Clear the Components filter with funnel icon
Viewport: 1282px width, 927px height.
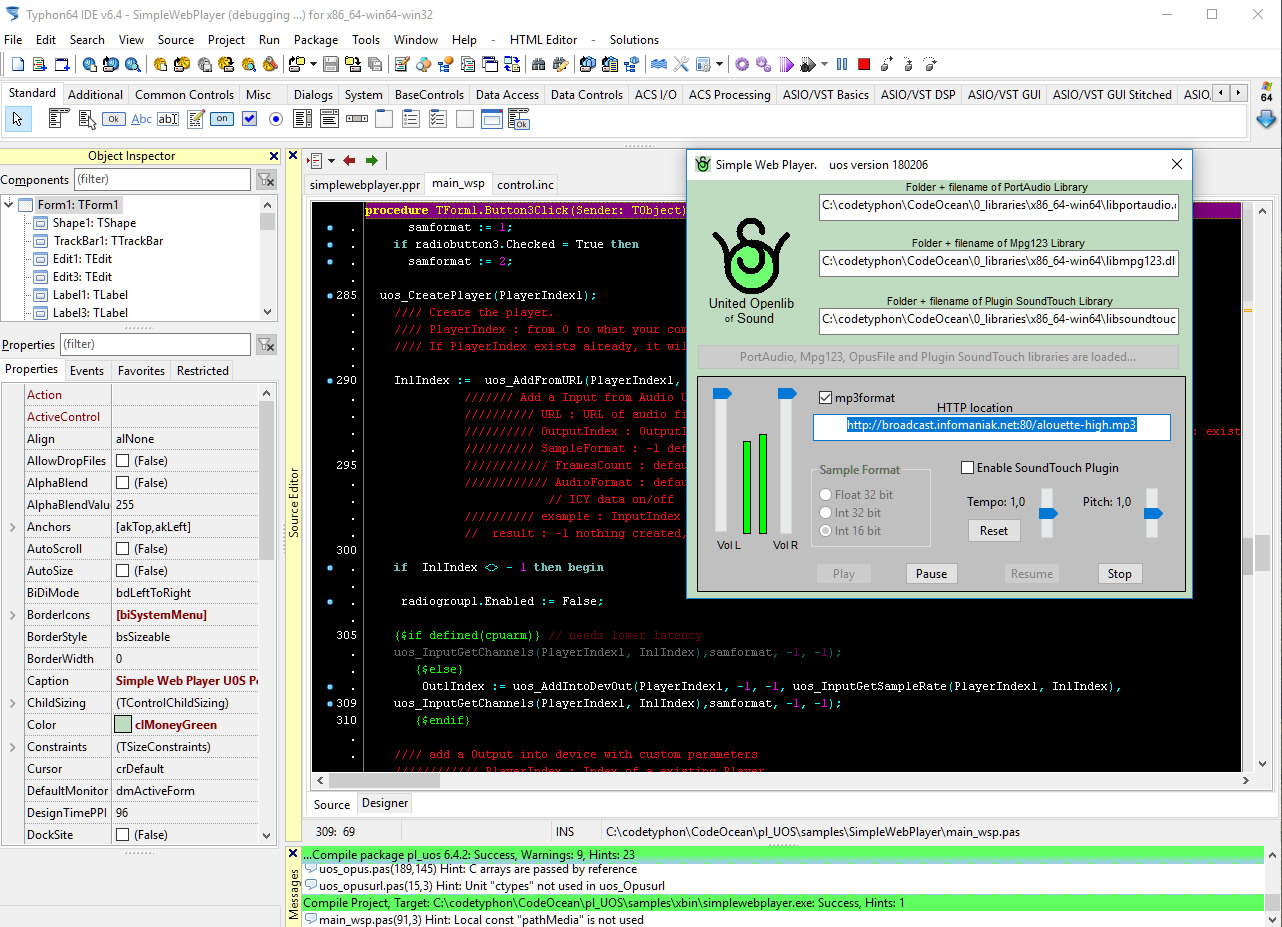point(266,180)
